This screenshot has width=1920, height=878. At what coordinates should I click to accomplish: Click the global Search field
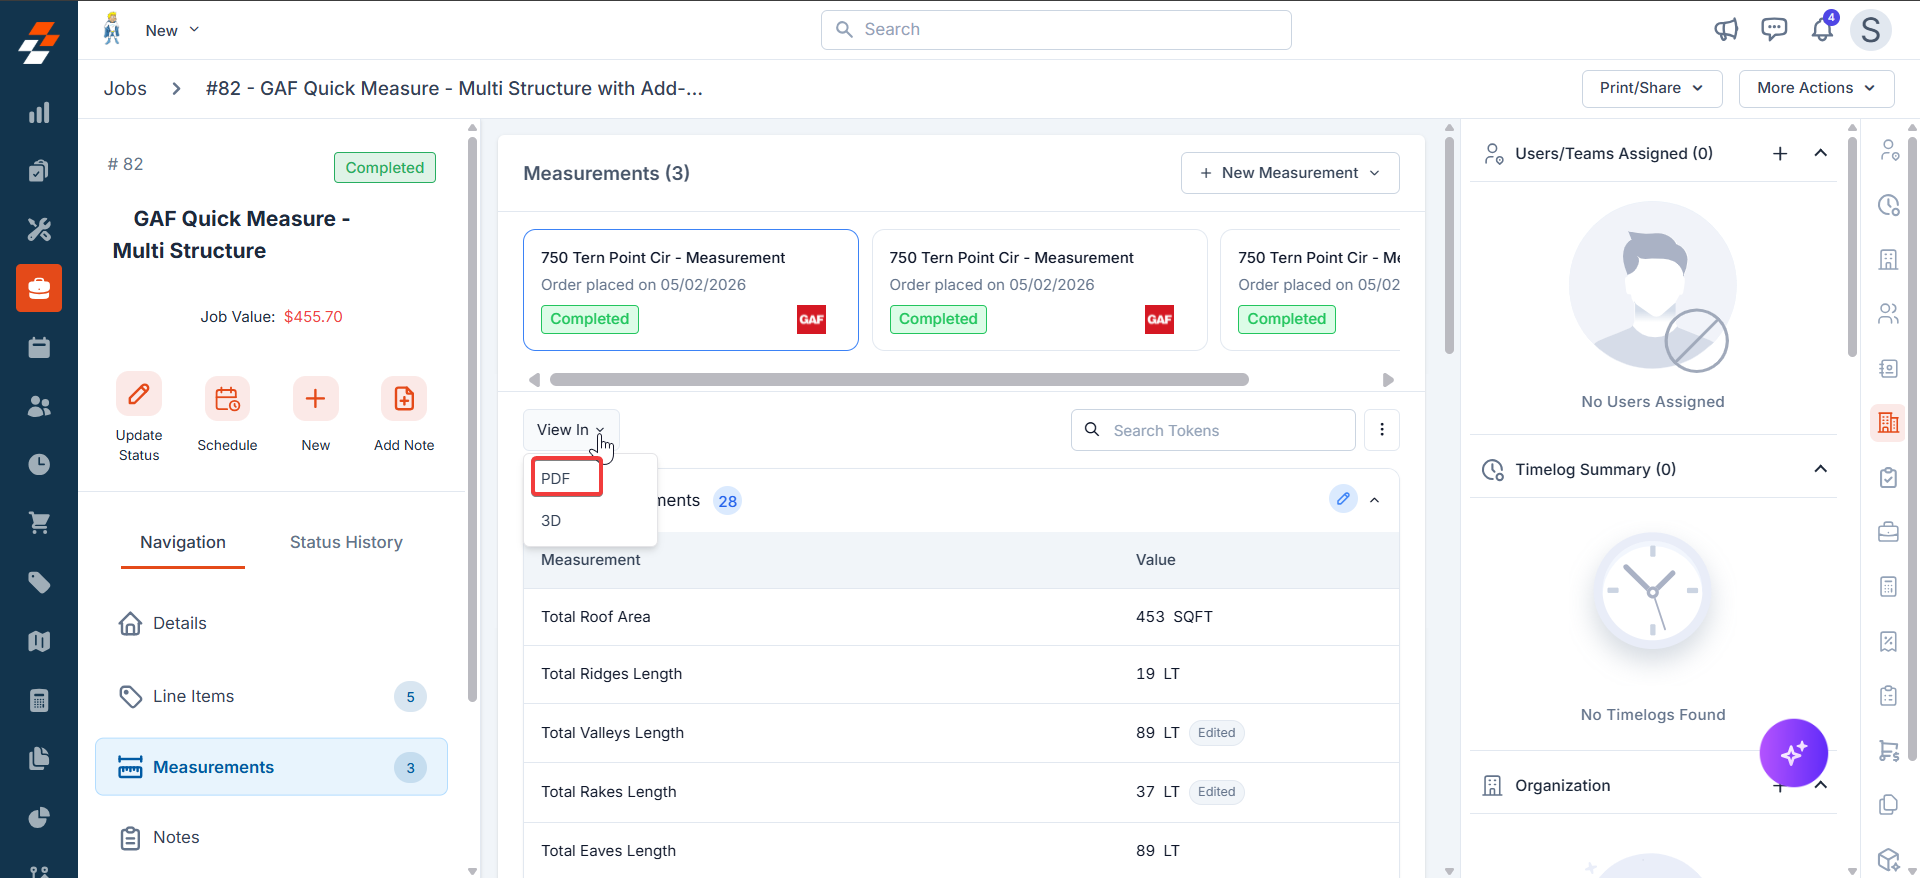point(1056,30)
